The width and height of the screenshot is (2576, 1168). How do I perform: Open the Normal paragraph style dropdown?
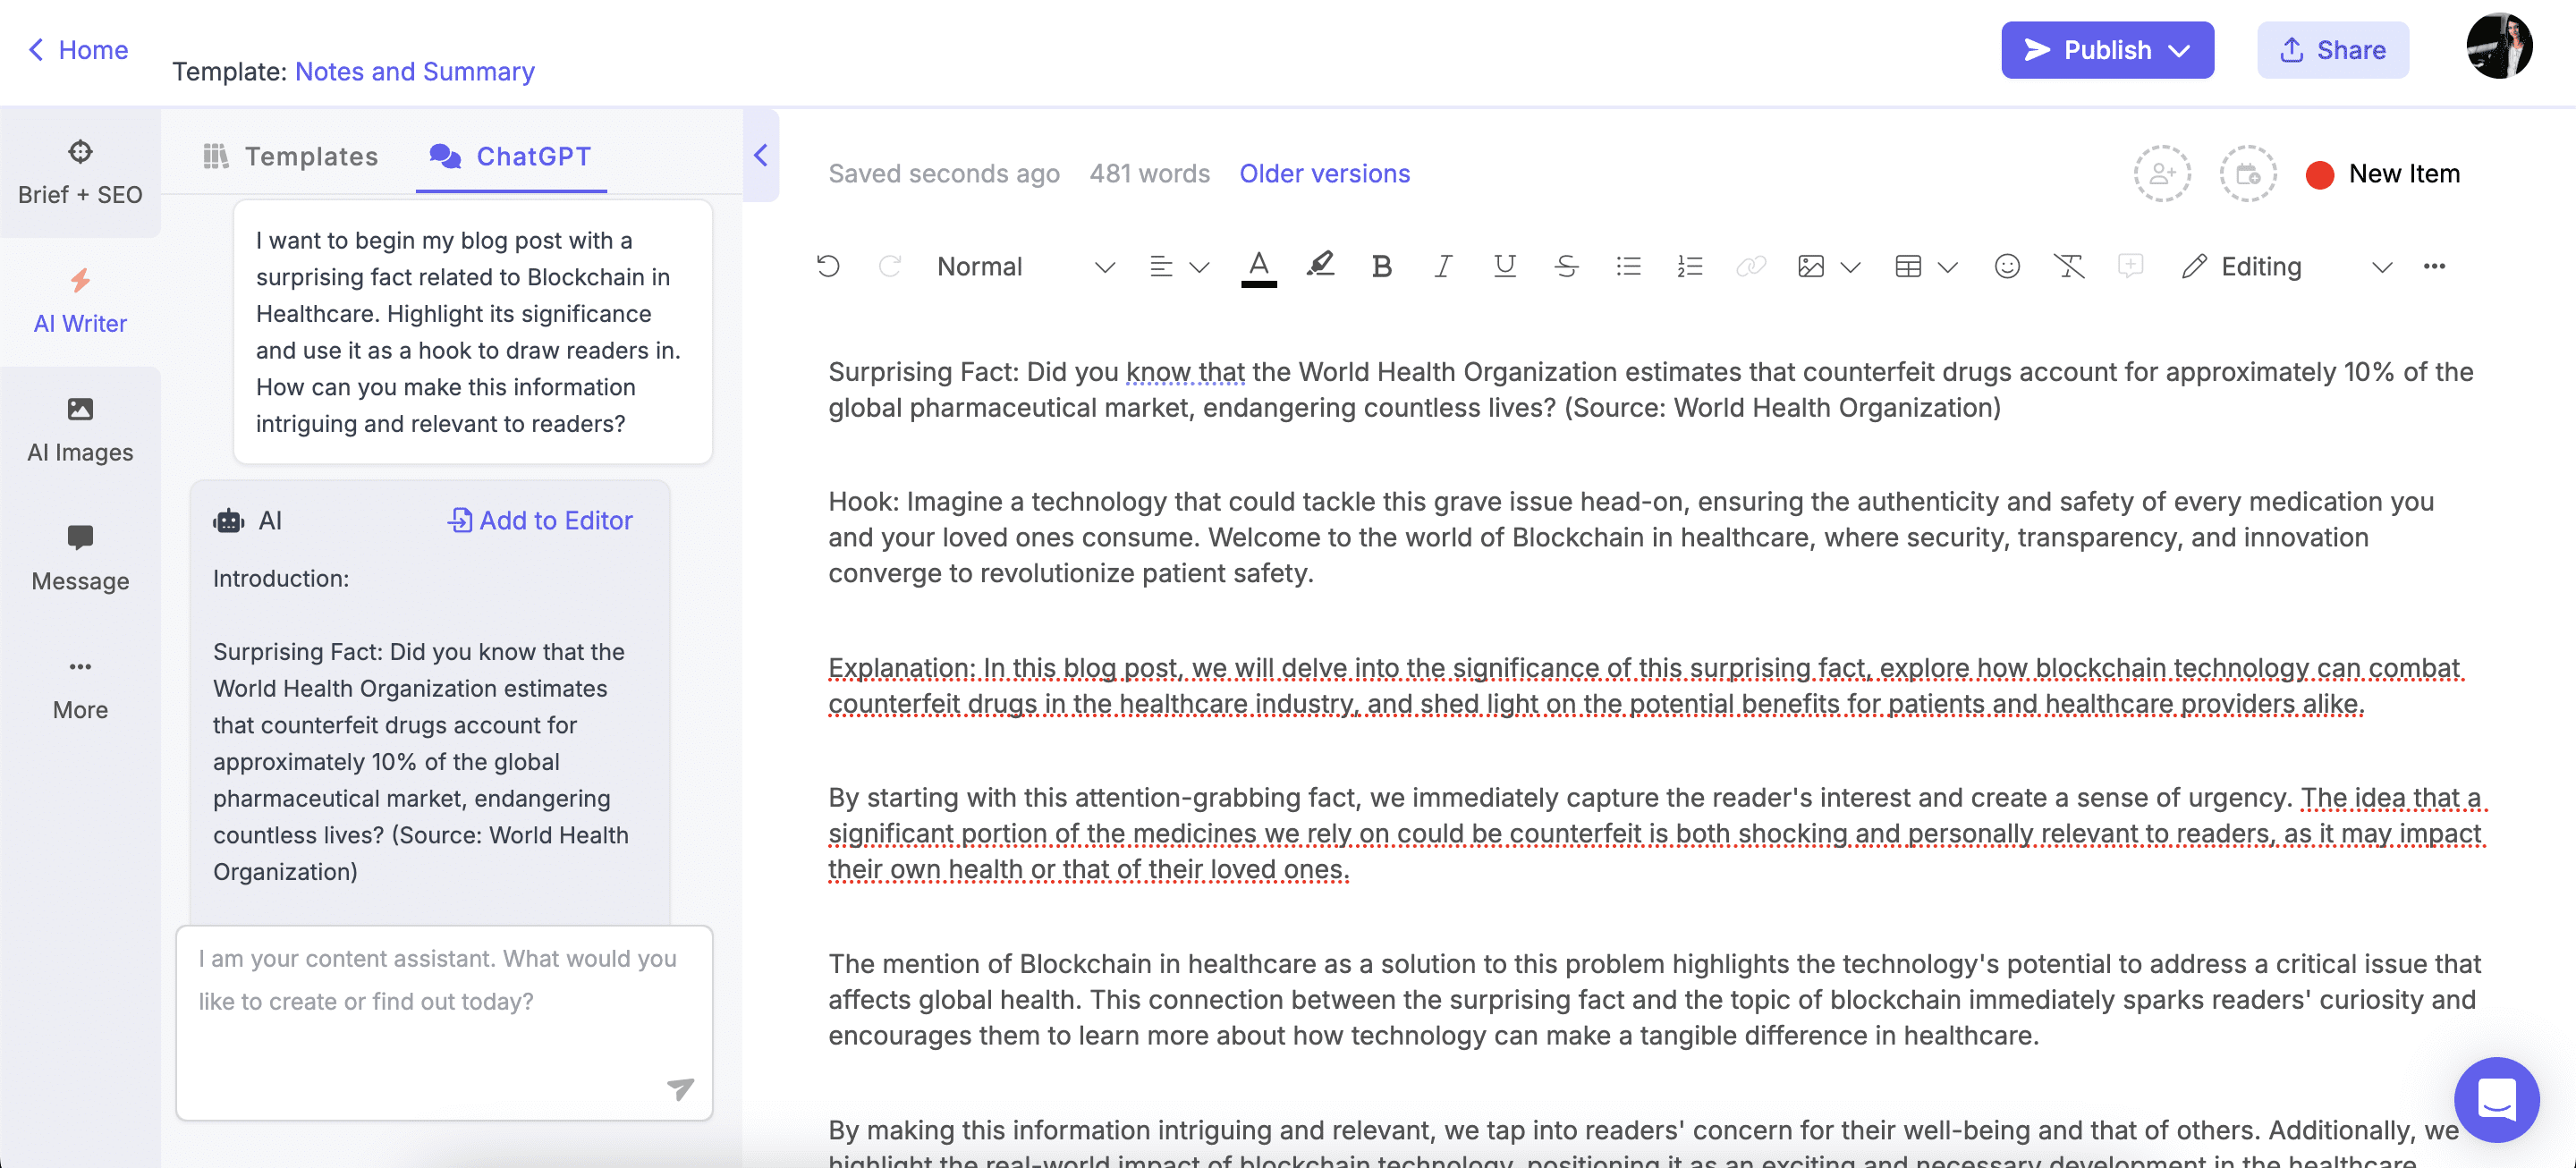coord(1025,266)
